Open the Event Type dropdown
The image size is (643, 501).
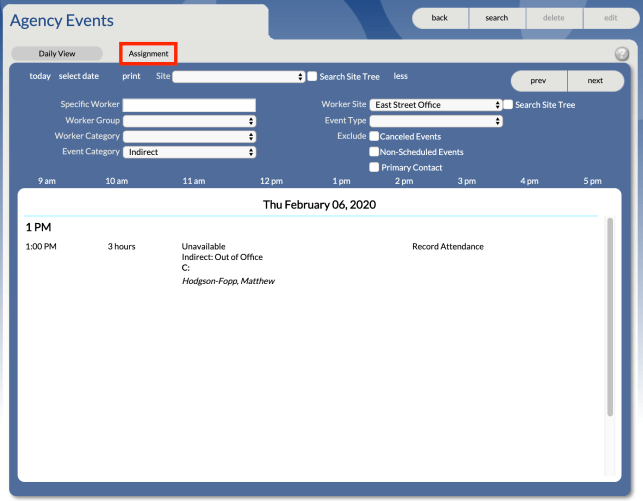click(x=436, y=121)
